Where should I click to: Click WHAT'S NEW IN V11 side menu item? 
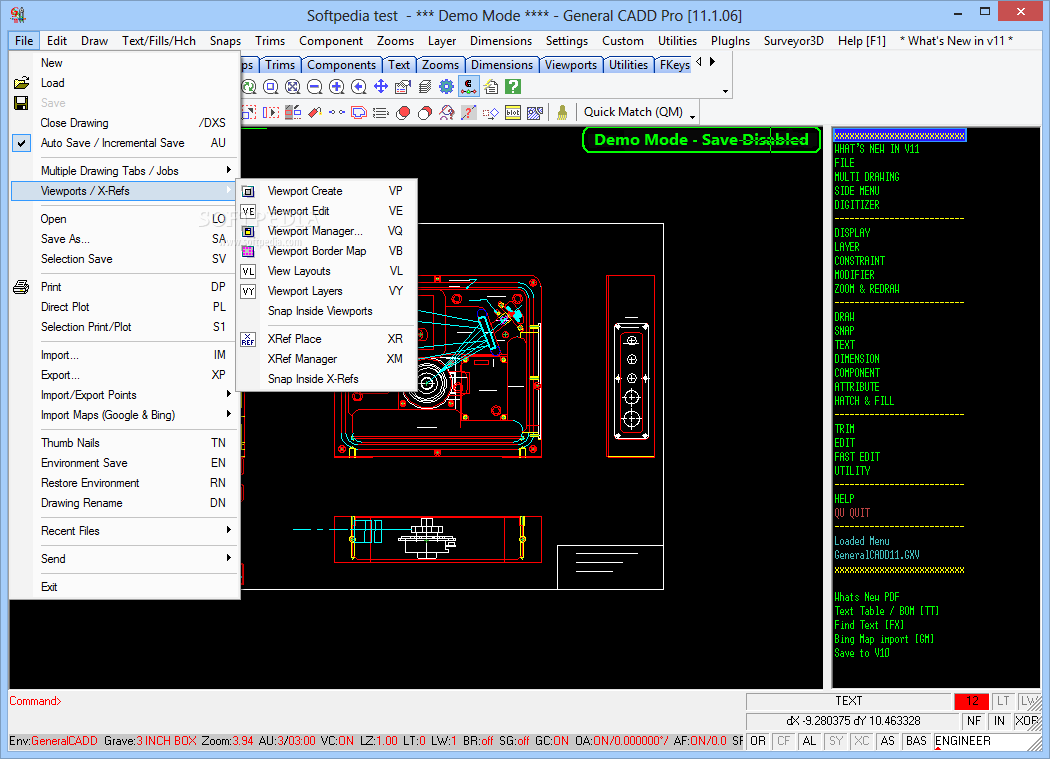(877, 149)
